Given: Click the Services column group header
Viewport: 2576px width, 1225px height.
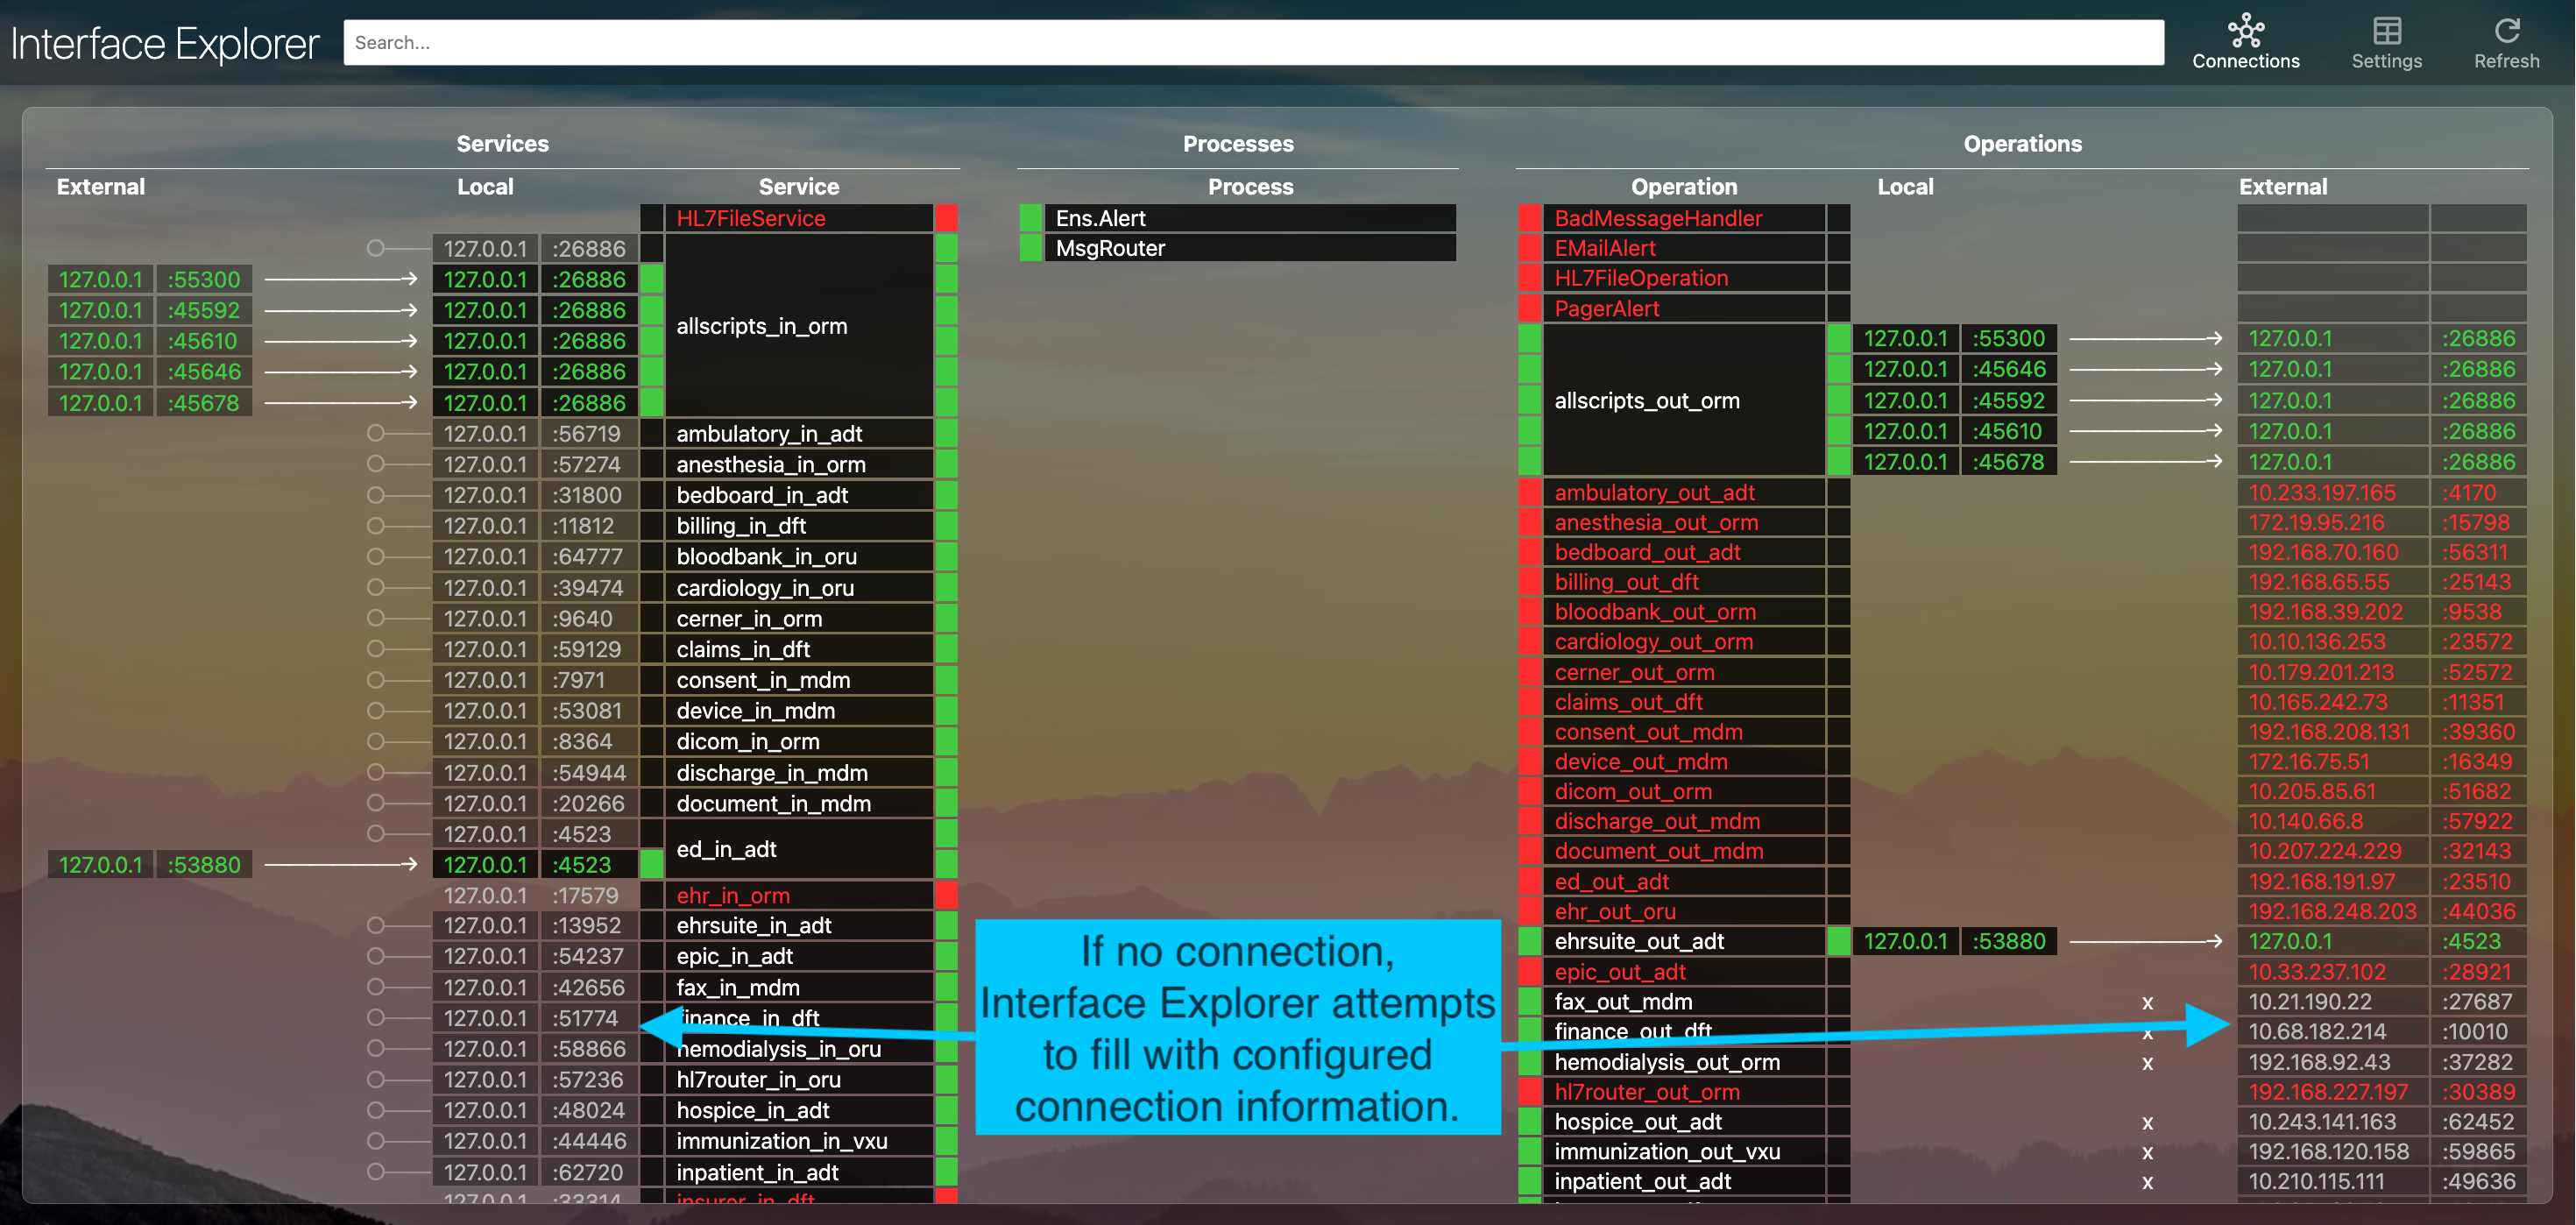Looking at the screenshot, I should (x=502, y=144).
